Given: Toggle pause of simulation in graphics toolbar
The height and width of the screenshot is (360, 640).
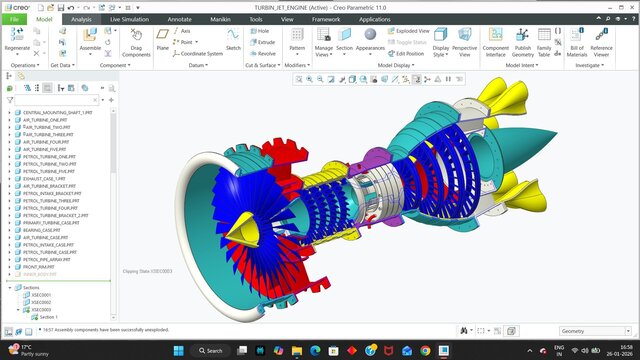Looking at the screenshot, I should click(448, 79).
